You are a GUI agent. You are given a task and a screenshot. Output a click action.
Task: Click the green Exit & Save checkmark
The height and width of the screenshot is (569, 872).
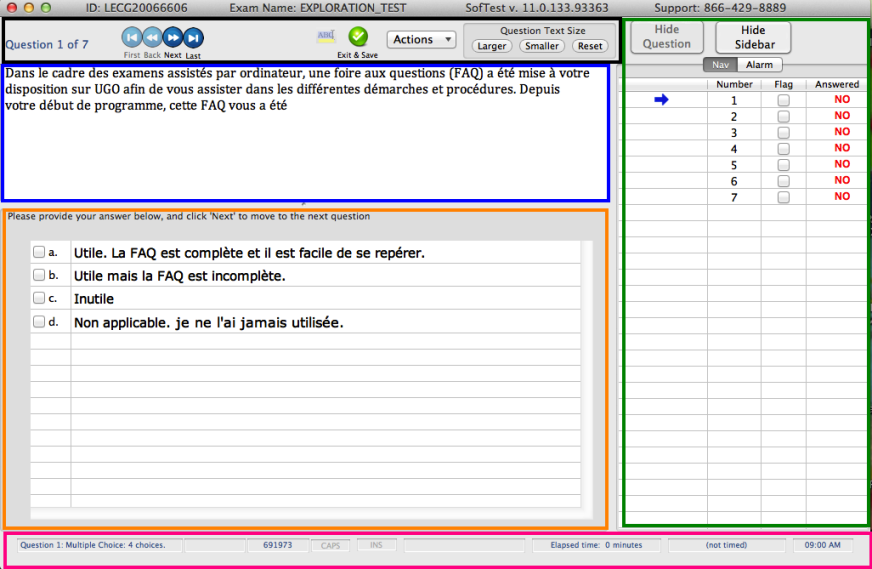[x=358, y=37]
